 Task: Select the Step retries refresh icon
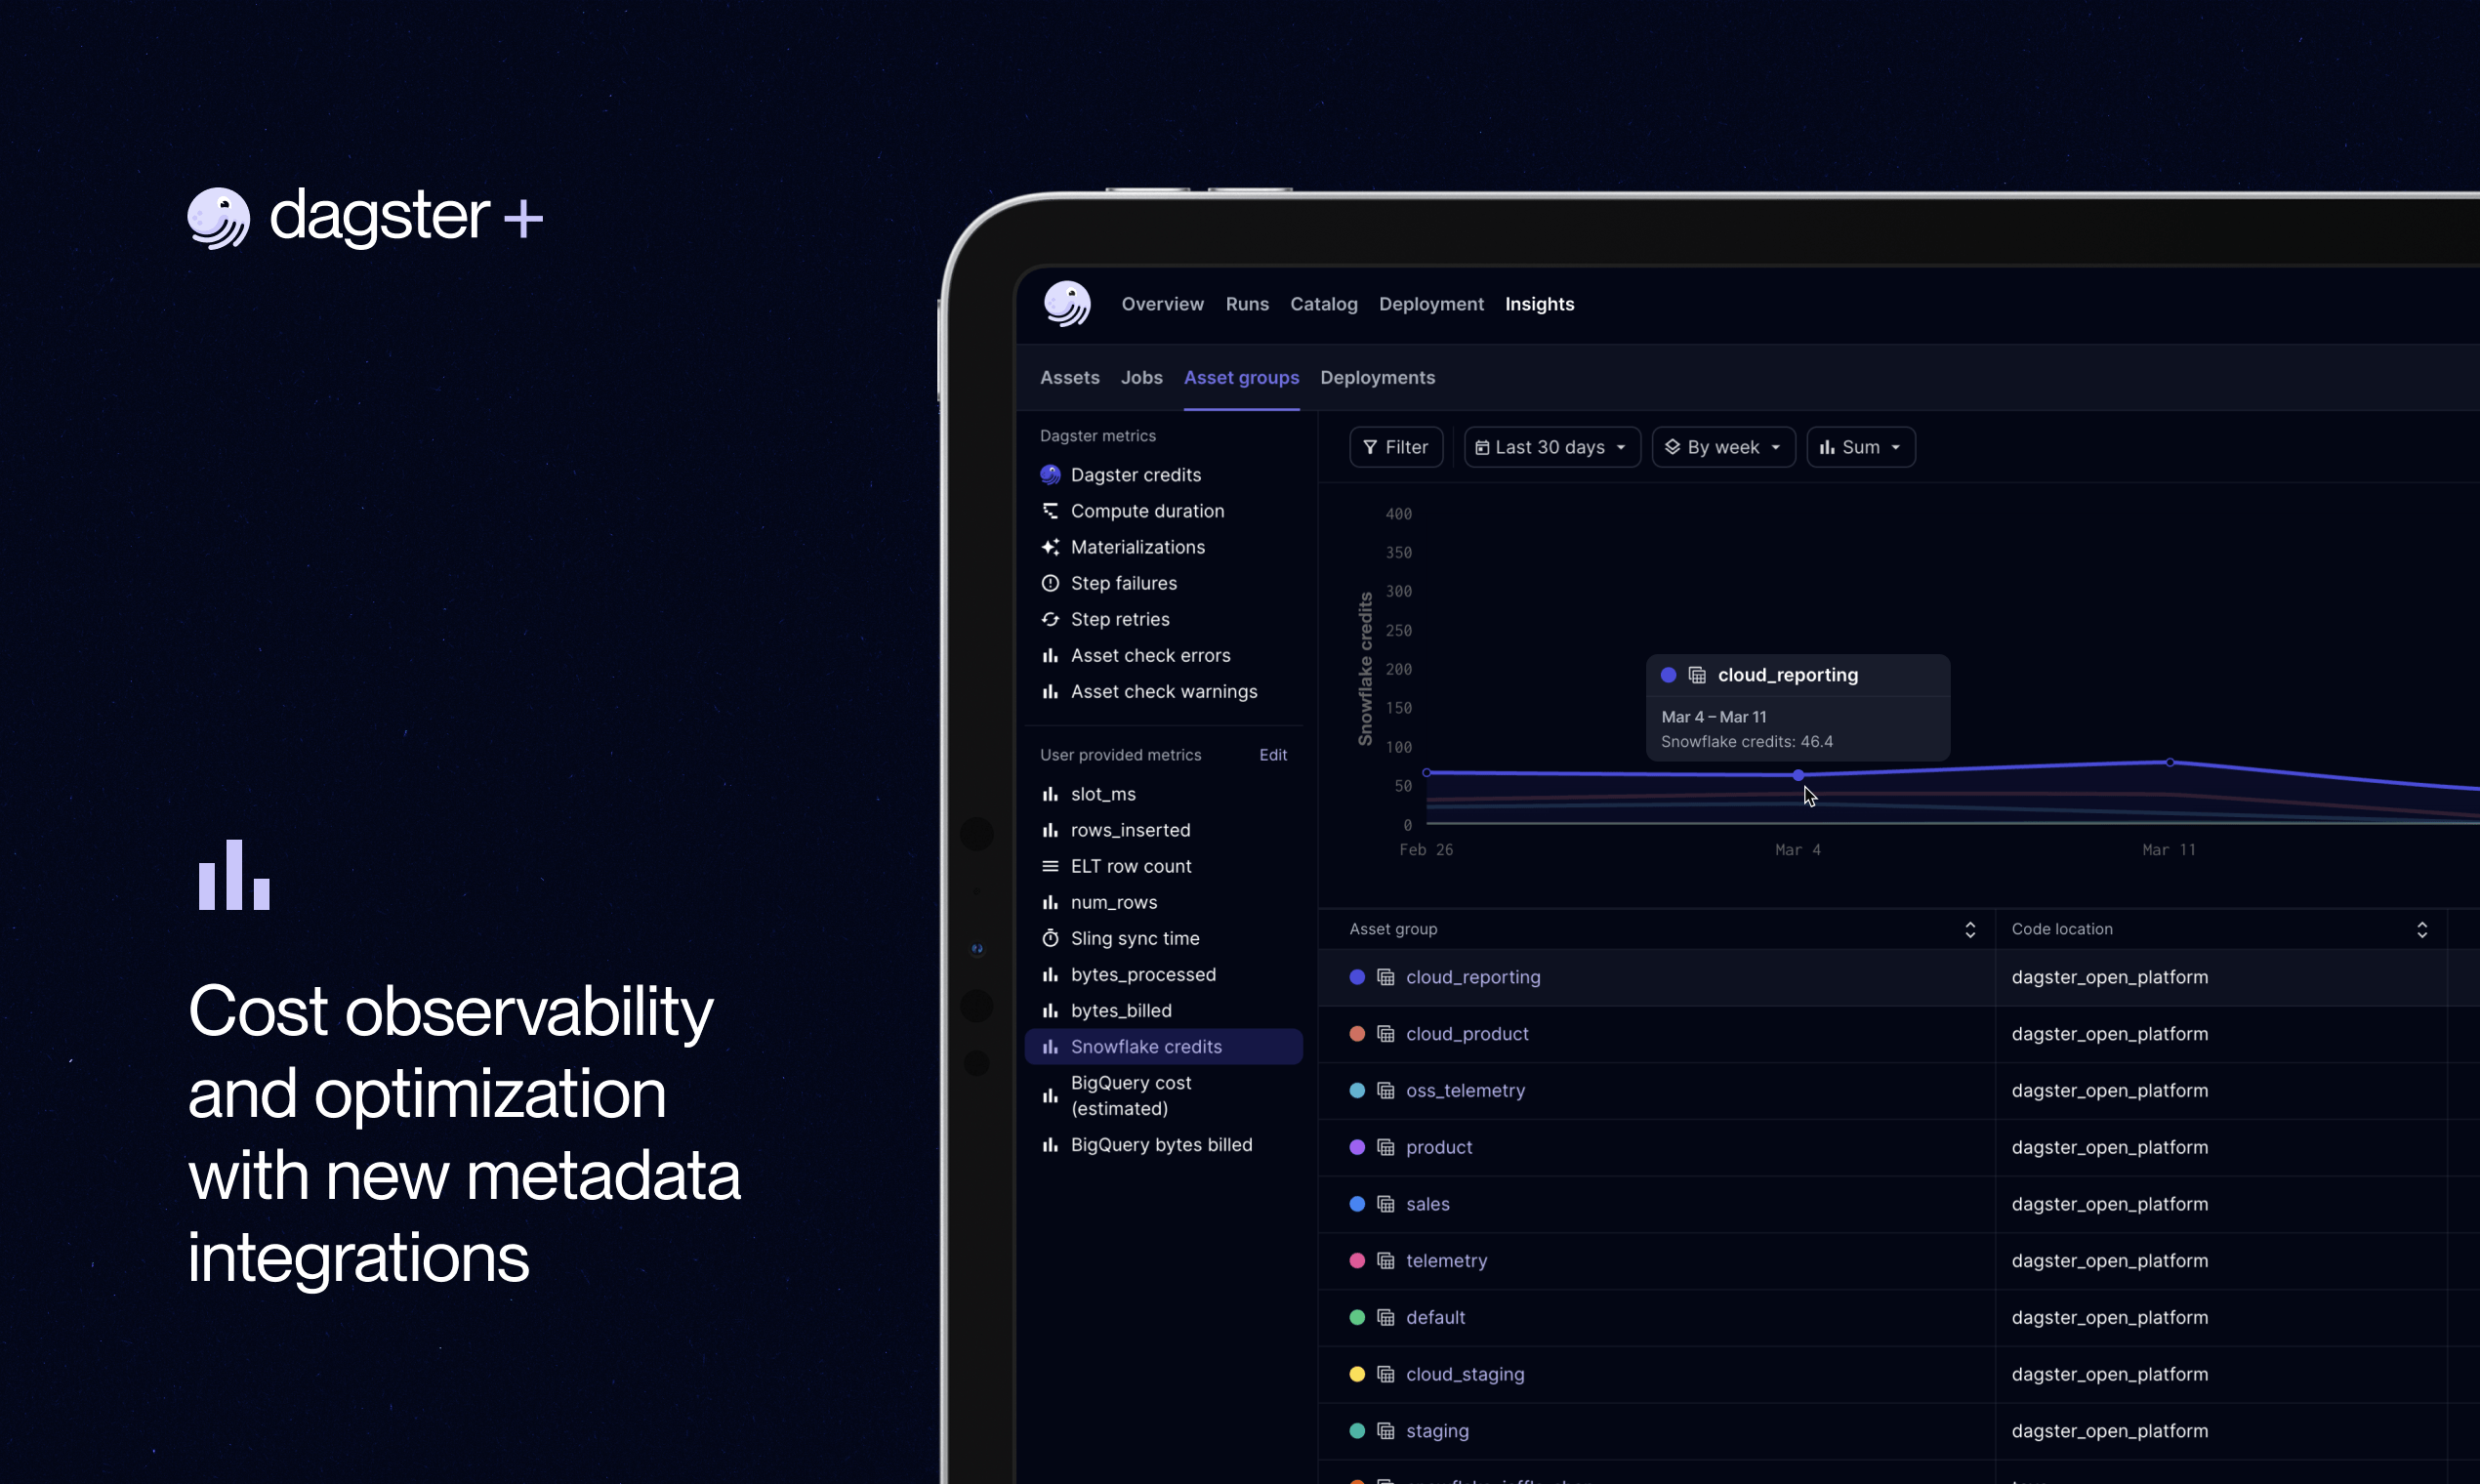[x=1050, y=619]
